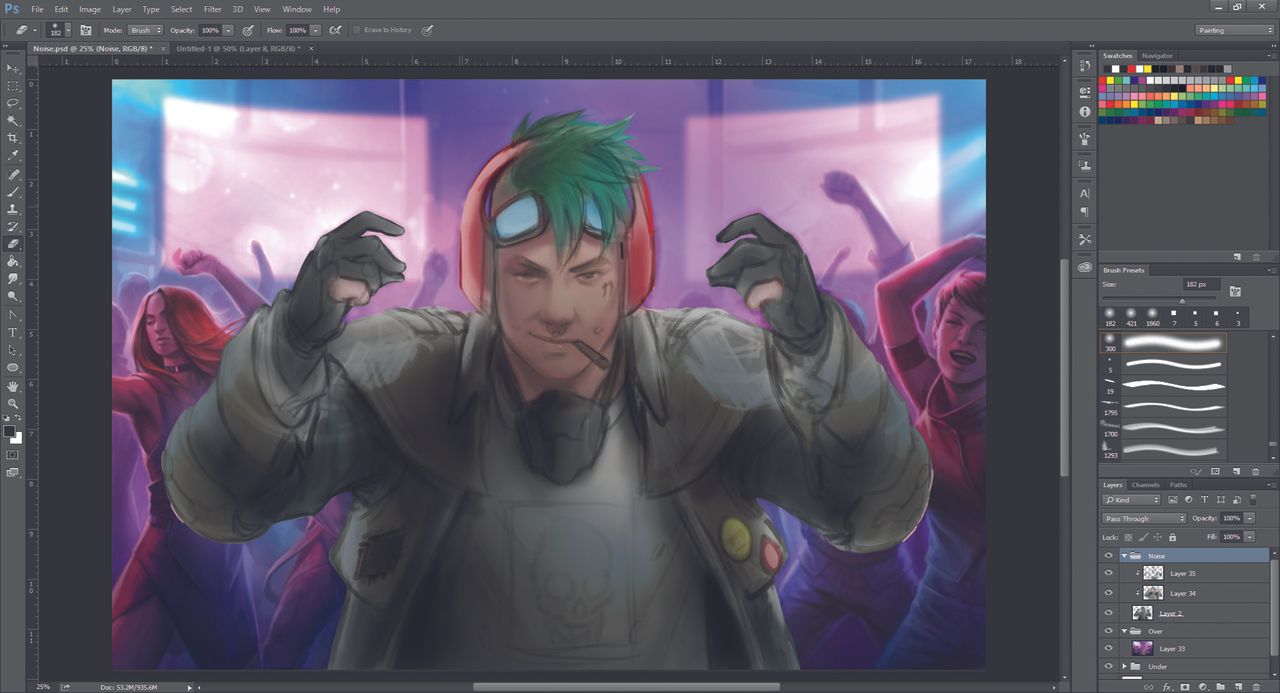Open the Painting workspace switcher
This screenshot has width=1280, height=693.
coord(1235,30)
